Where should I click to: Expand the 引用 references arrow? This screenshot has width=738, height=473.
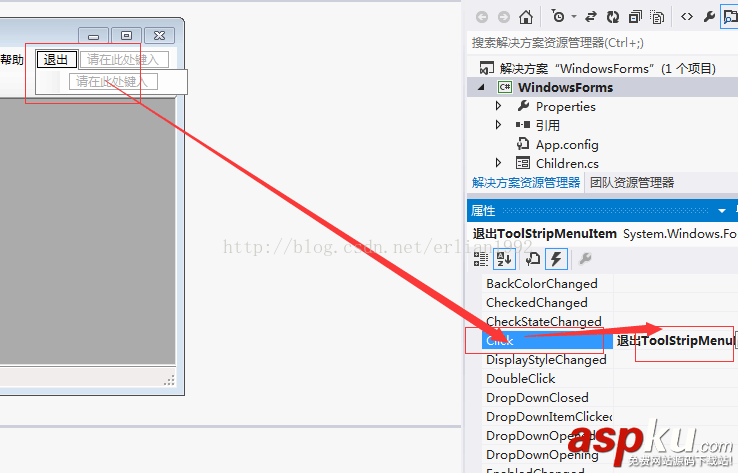pyautogui.click(x=498, y=125)
